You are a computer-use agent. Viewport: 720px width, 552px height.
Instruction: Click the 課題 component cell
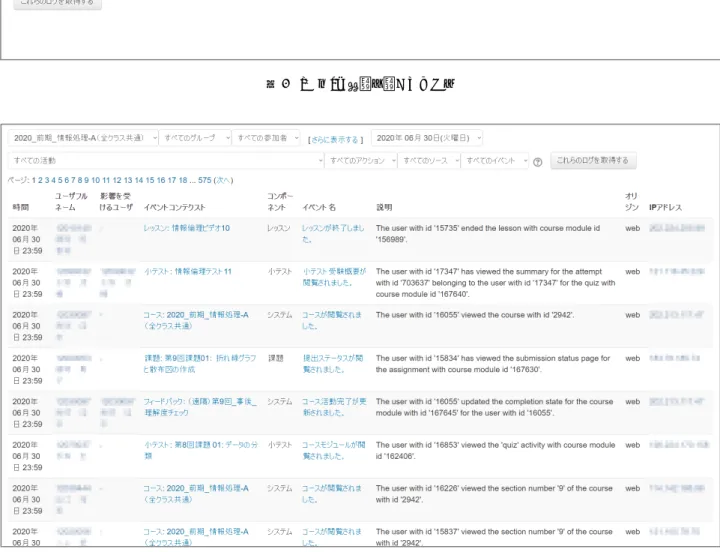276,358
